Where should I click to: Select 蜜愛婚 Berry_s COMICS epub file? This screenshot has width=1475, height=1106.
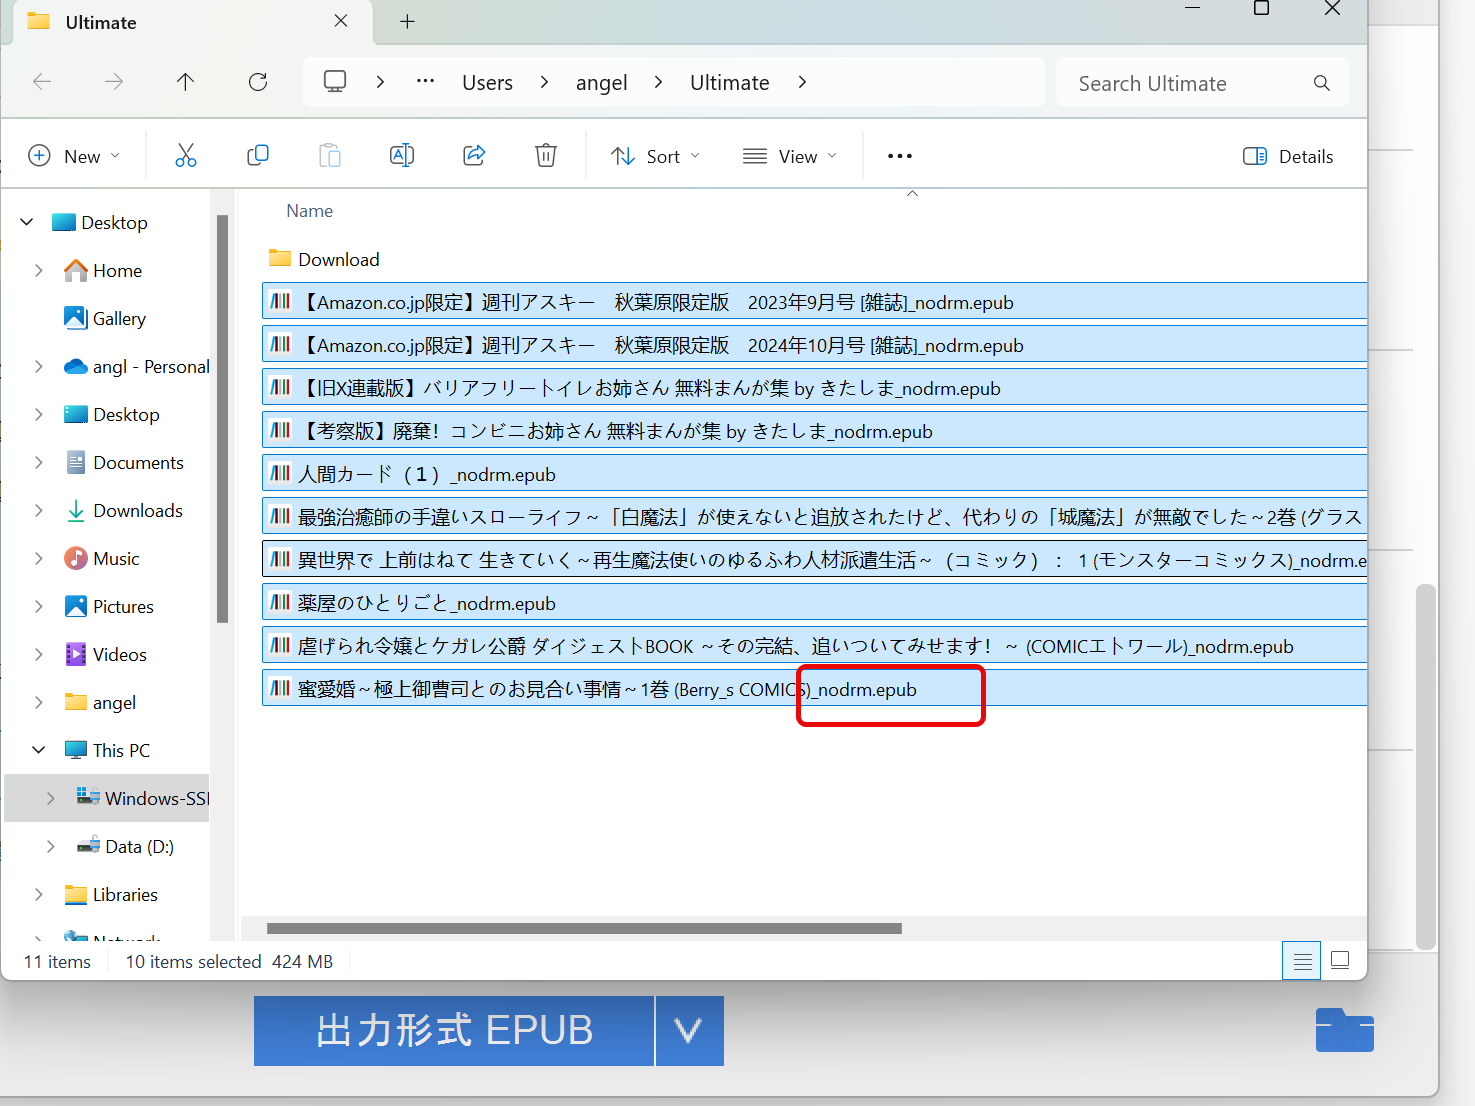[814, 689]
